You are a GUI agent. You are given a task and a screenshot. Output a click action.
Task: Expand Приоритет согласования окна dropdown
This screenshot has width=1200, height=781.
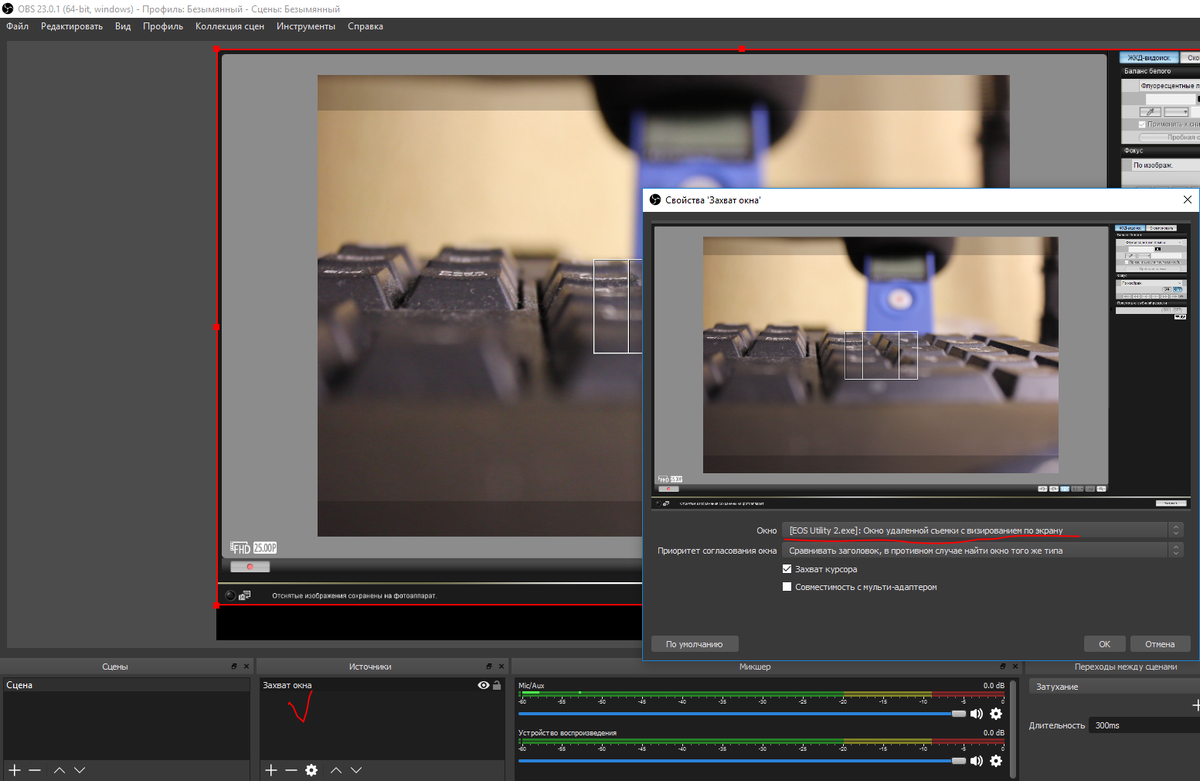[983, 549]
